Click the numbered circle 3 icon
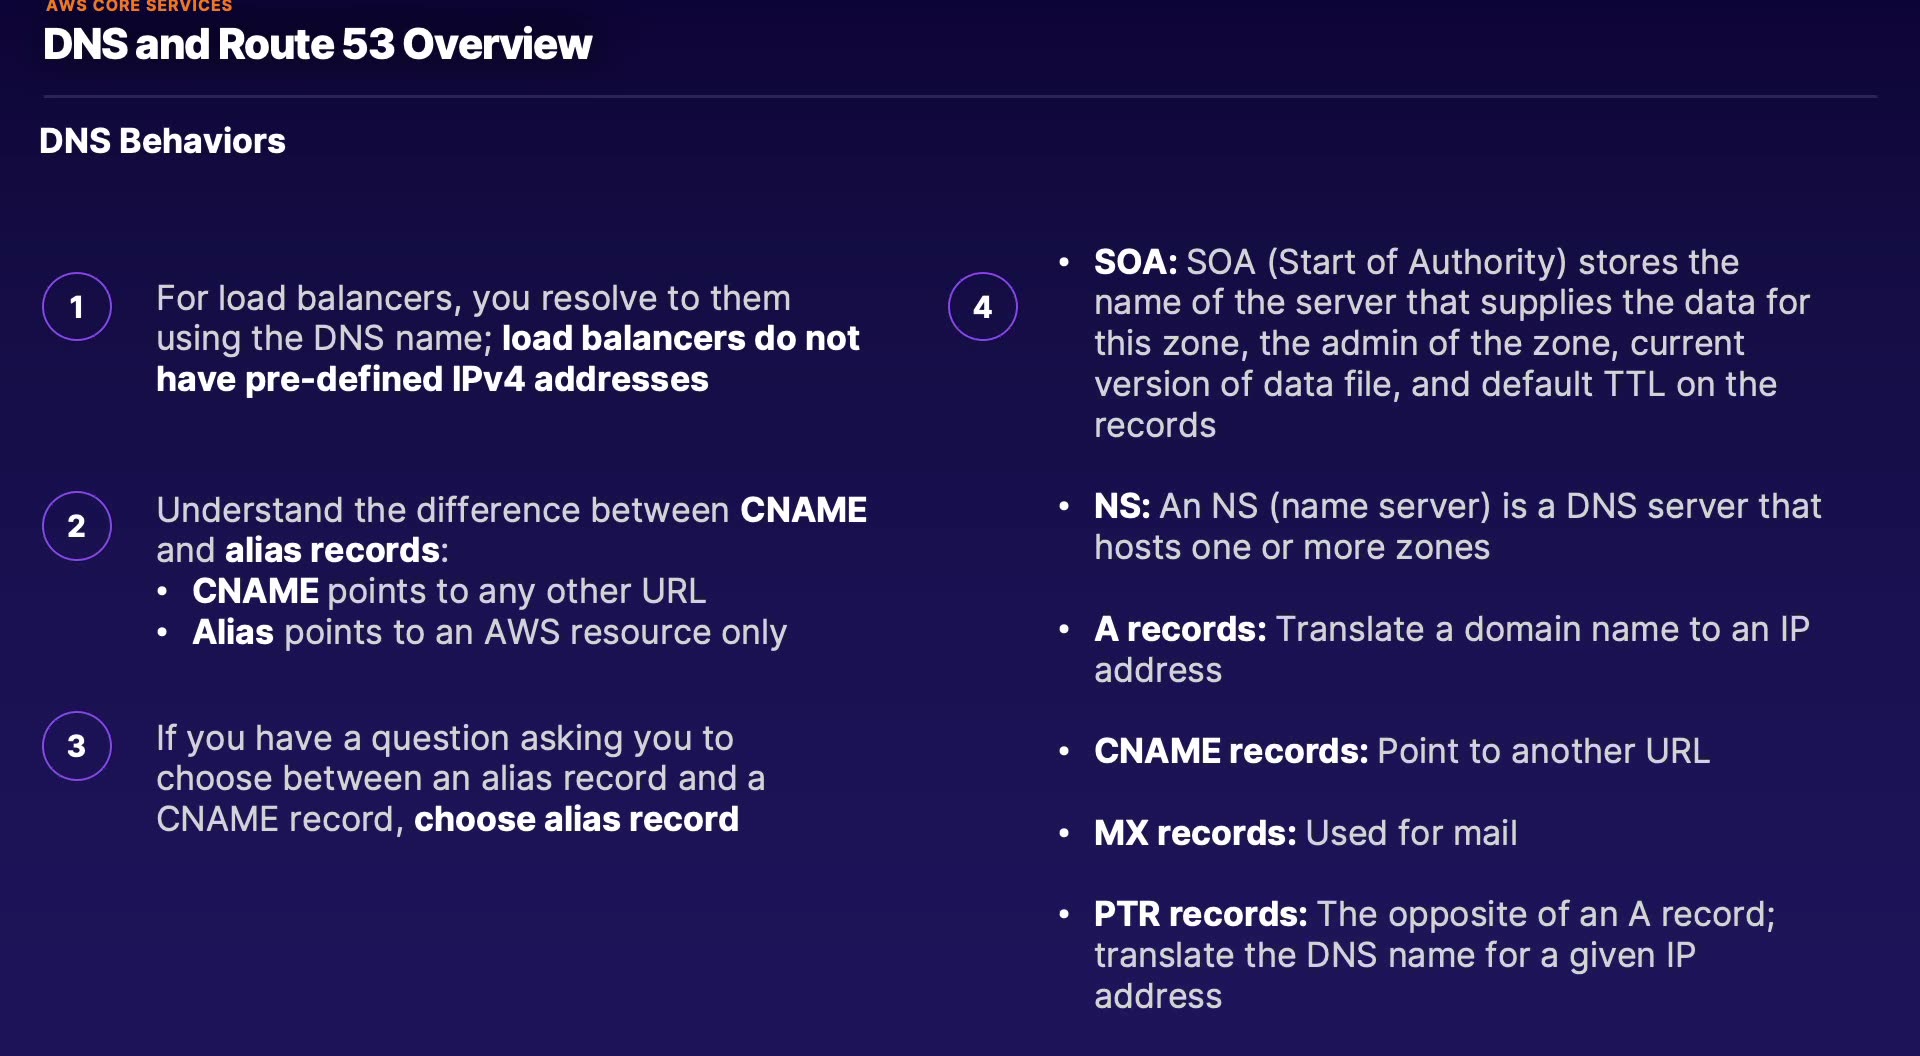This screenshot has height=1056, width=1920. point(77,746)
